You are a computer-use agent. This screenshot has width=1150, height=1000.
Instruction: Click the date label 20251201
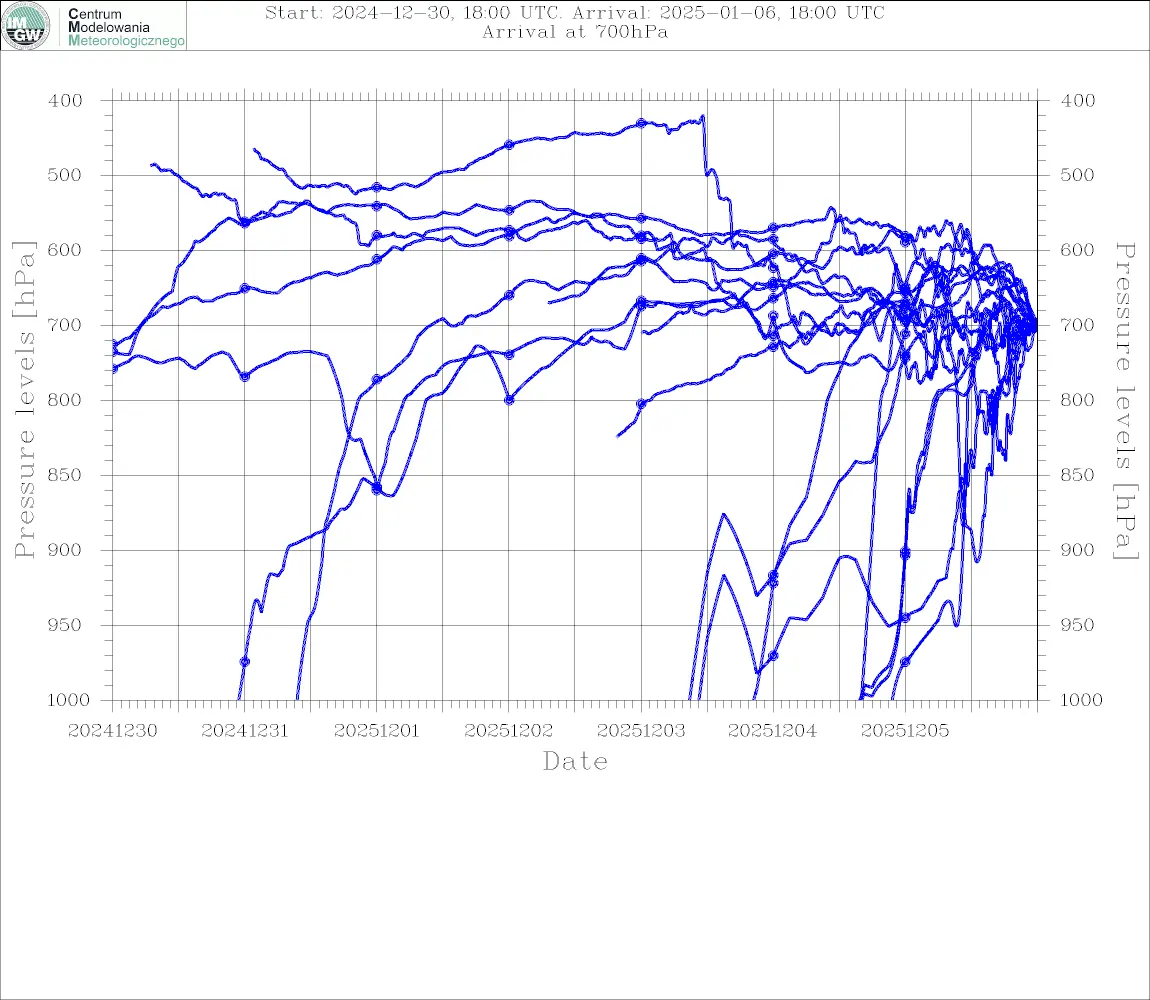pyautogui.click(x=376, y=731)
